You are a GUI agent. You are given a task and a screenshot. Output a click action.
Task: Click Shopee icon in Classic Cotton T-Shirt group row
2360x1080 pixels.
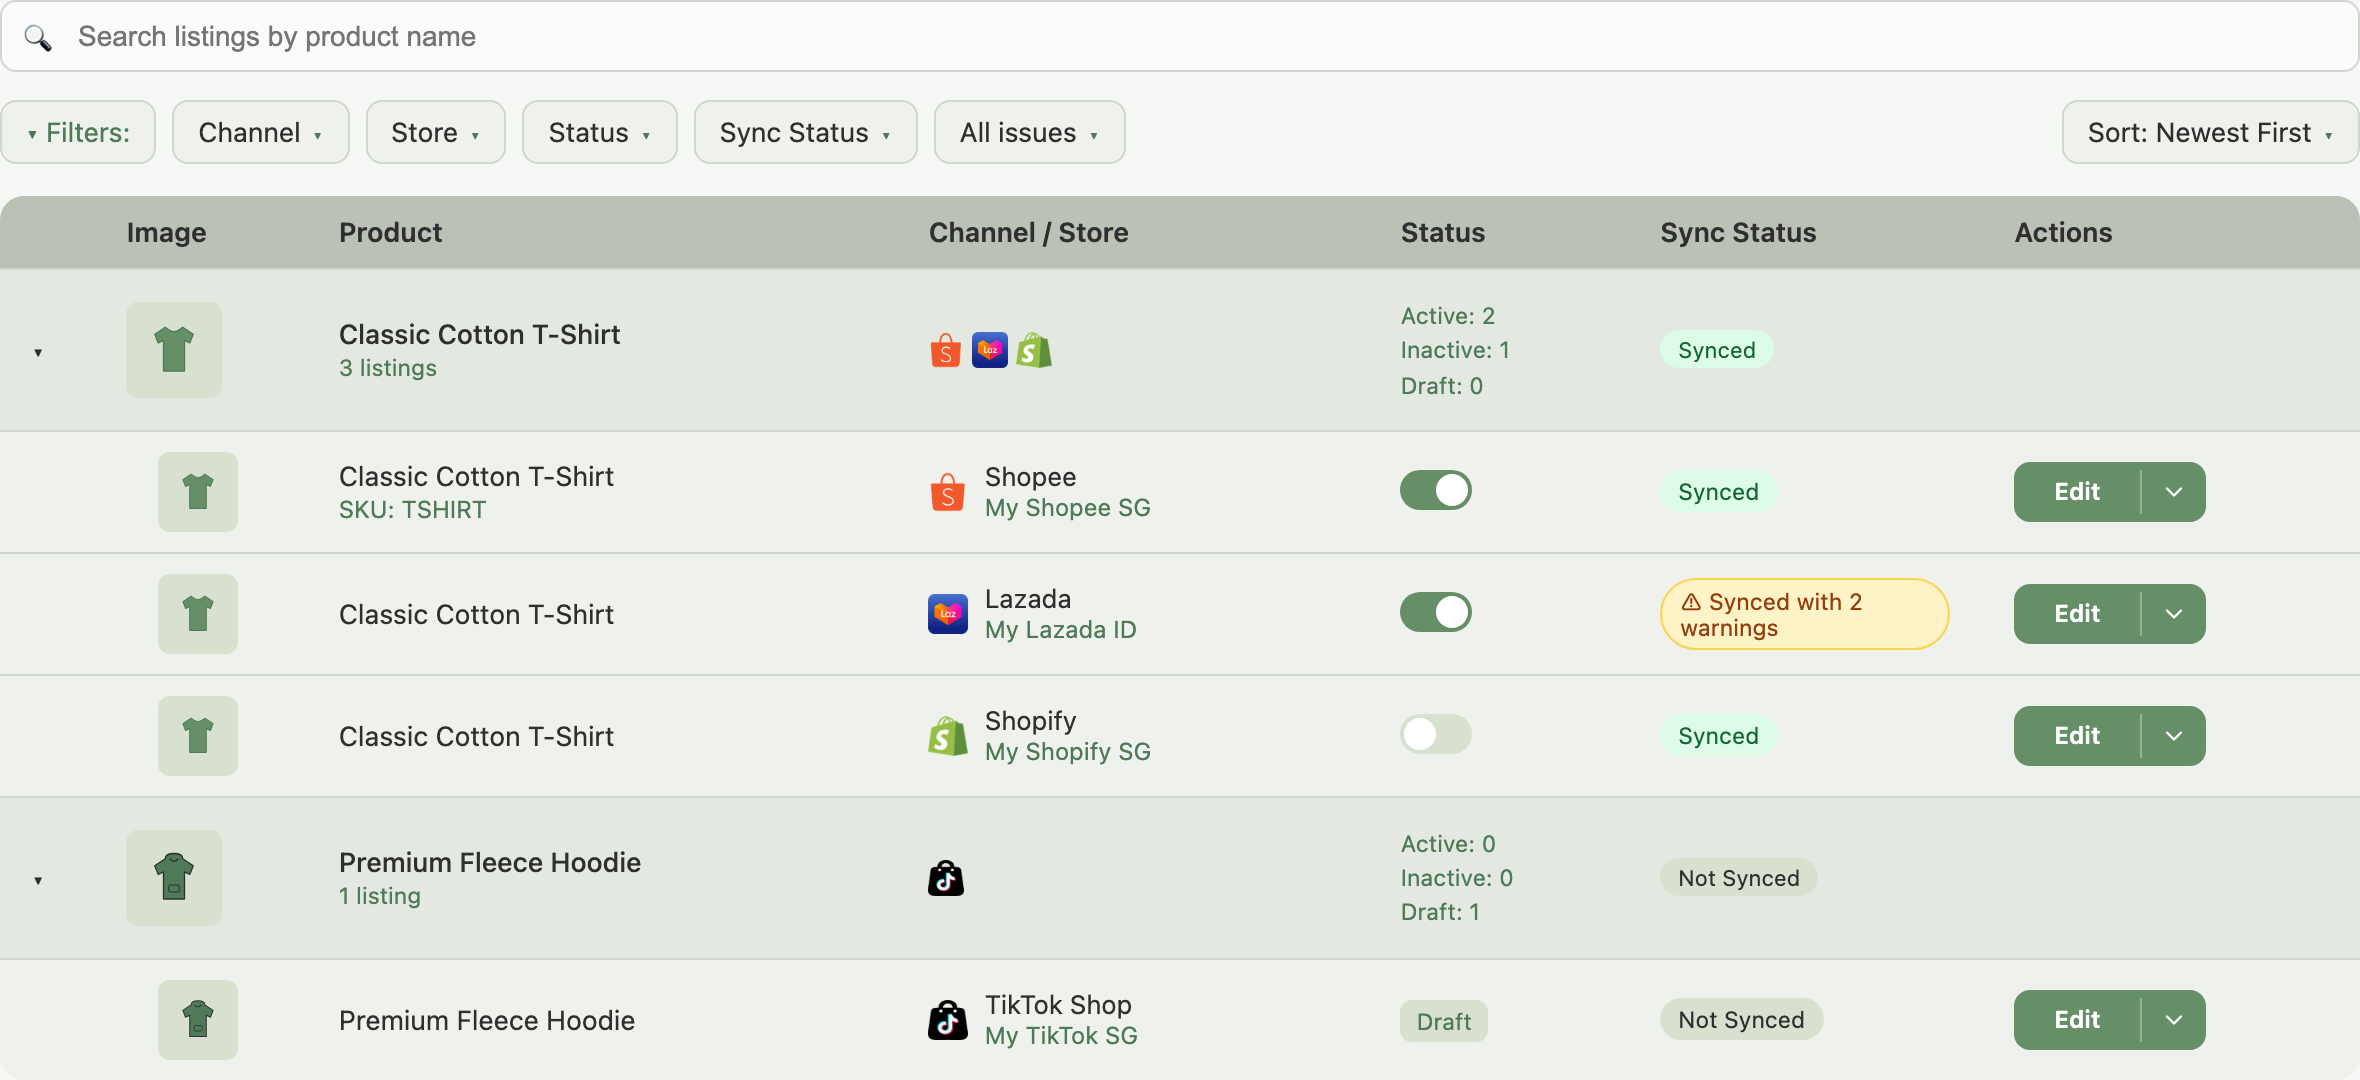pyautogui.click(x=946, y=350)
